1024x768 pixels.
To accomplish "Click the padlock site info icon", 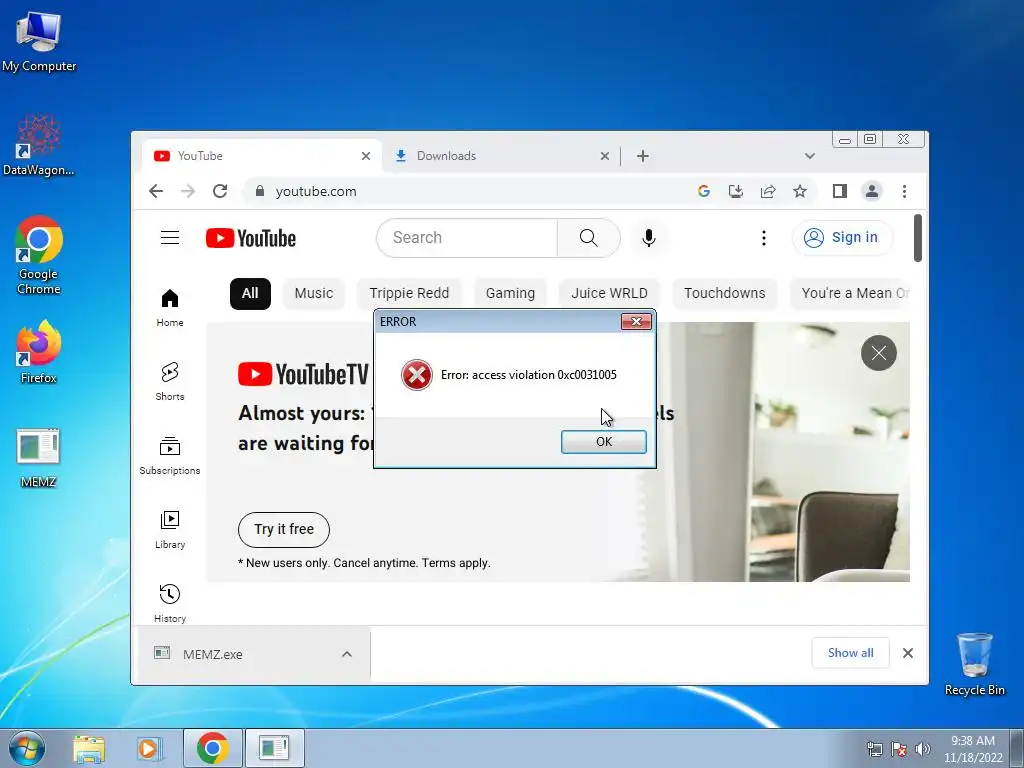I will pos(260,191).
